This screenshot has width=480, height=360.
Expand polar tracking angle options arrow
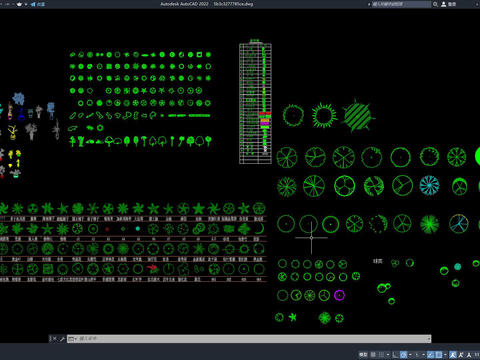pos(410,355)
